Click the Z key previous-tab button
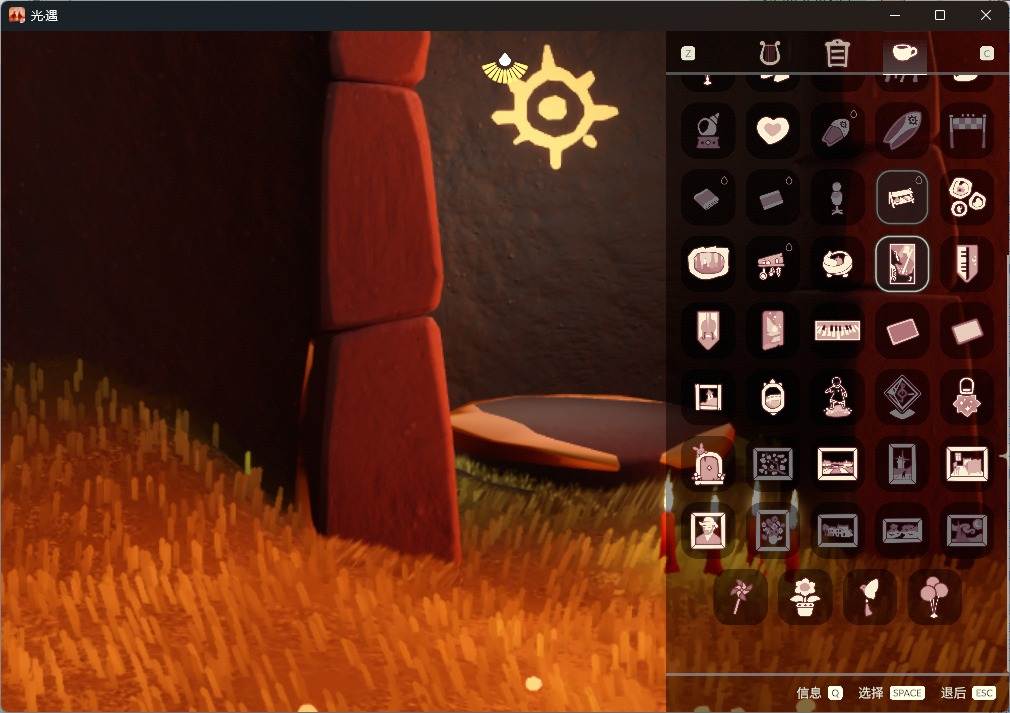The image size is (1010, 713). coord(688,53)
